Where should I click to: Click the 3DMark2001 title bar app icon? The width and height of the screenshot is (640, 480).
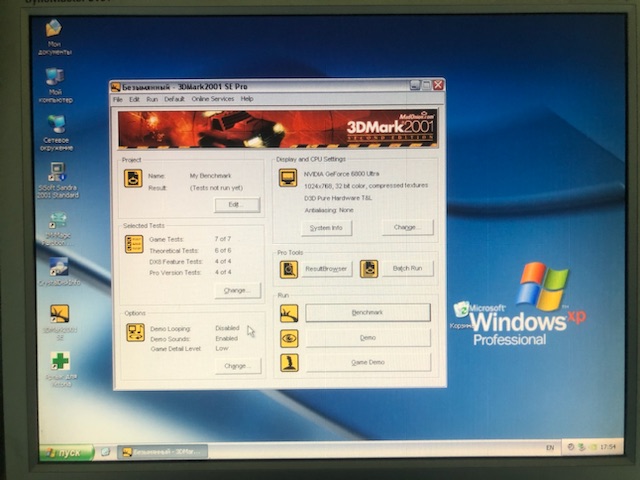pos(116,87)
